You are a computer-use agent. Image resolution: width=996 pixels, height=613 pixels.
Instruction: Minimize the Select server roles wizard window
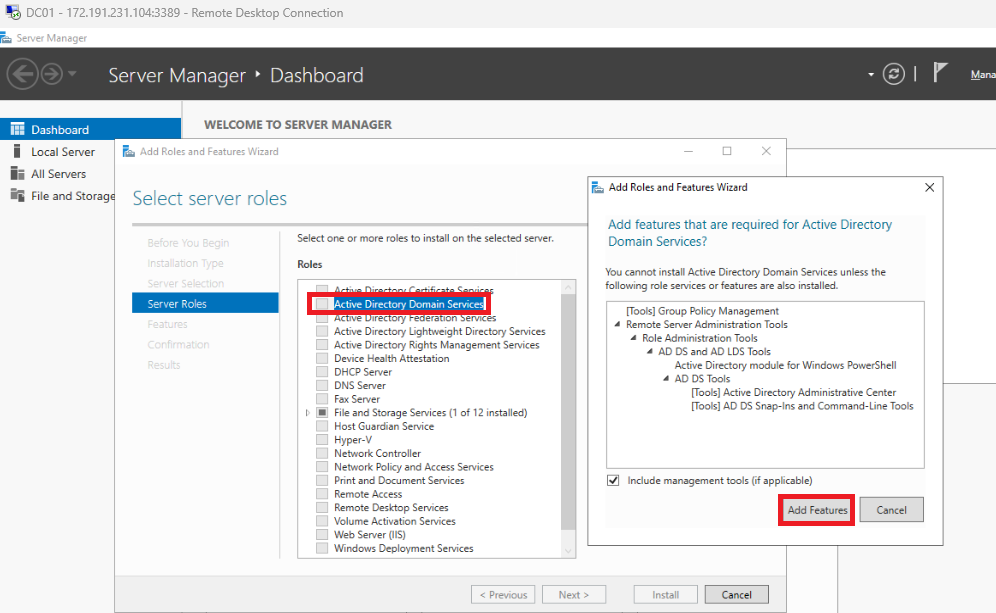[x=688, y=151]
